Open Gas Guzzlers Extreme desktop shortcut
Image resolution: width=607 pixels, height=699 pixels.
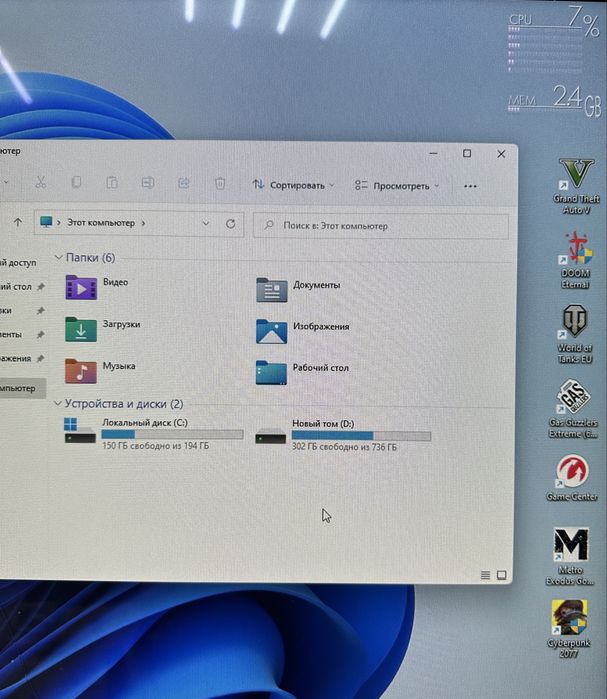click(574, 409)
